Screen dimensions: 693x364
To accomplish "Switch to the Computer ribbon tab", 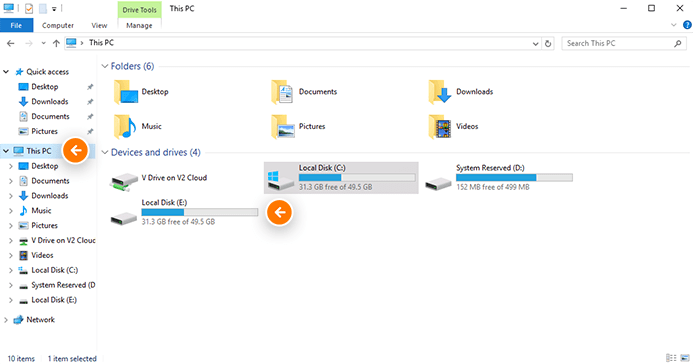I will (x=58, y=26).
